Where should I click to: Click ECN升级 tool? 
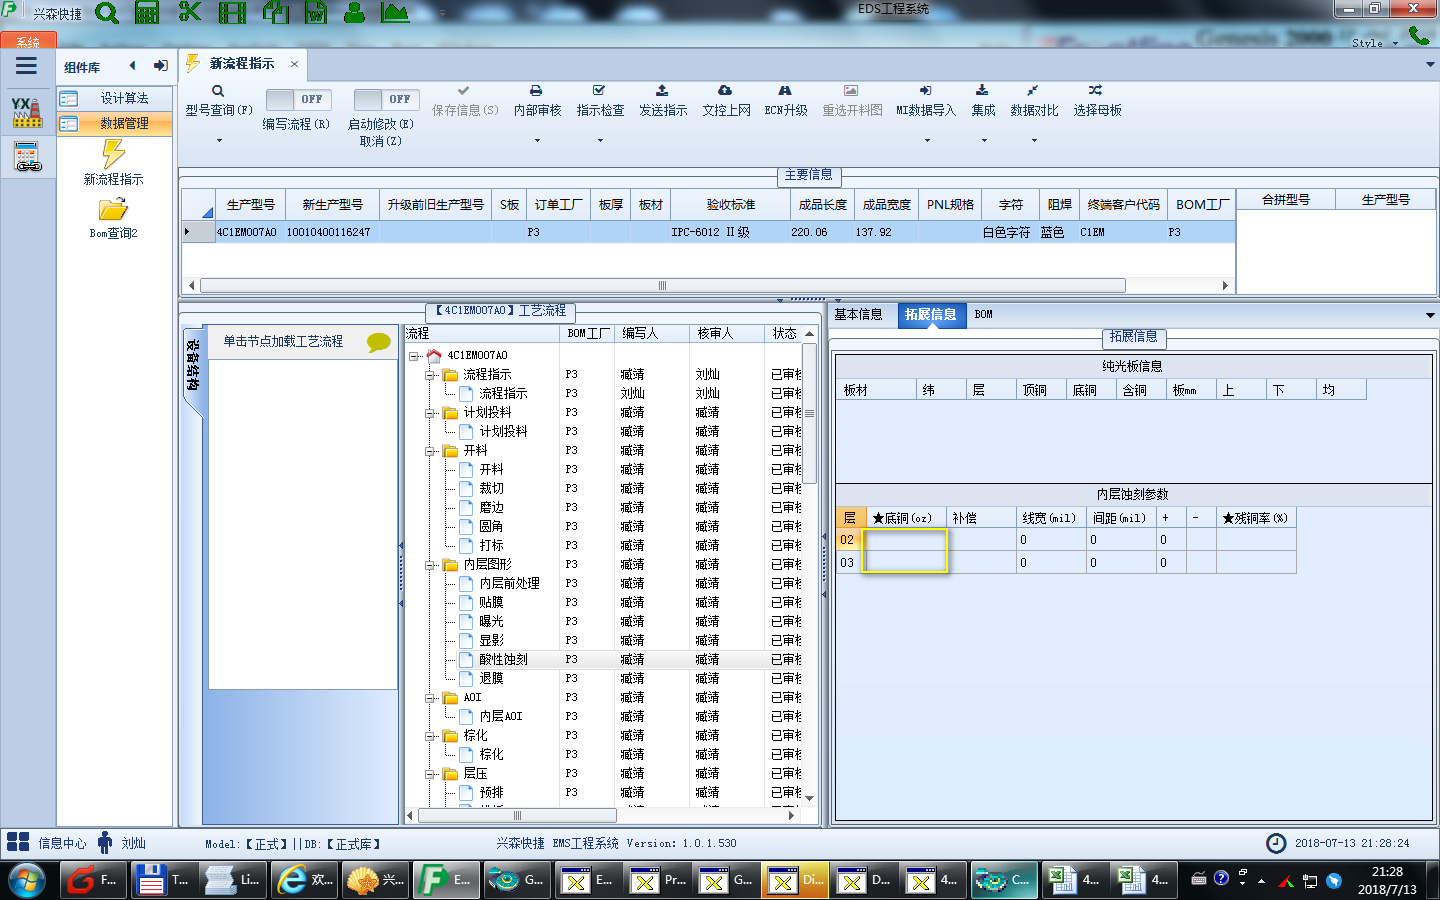click(786, 101)
